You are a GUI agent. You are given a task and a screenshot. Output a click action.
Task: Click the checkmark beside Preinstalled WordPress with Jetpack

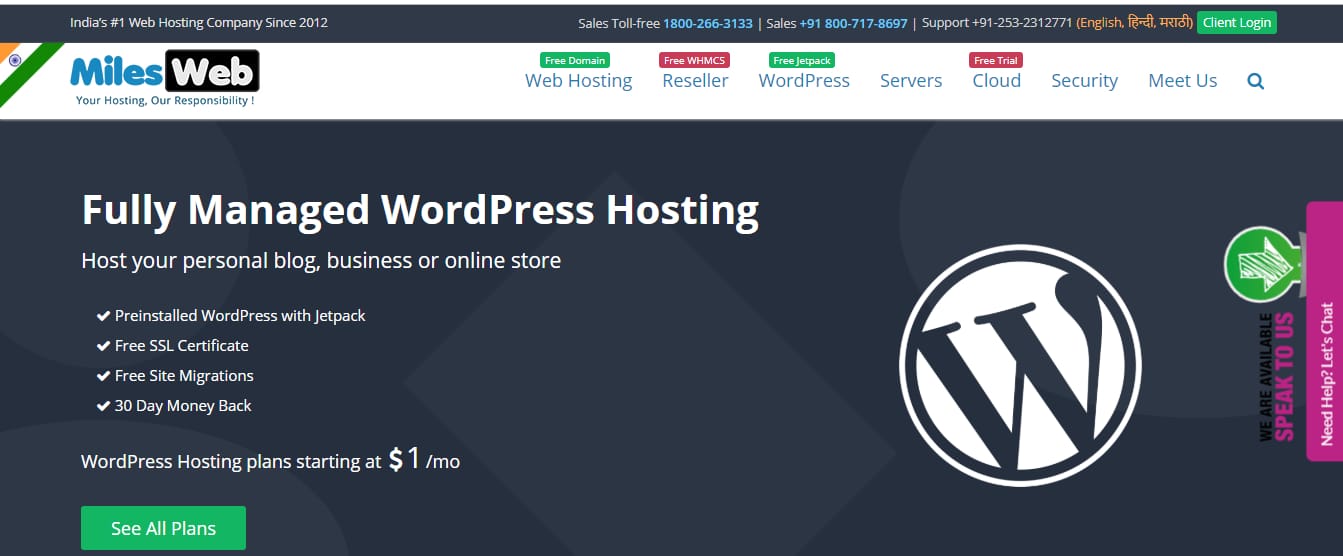pos(103,316)
